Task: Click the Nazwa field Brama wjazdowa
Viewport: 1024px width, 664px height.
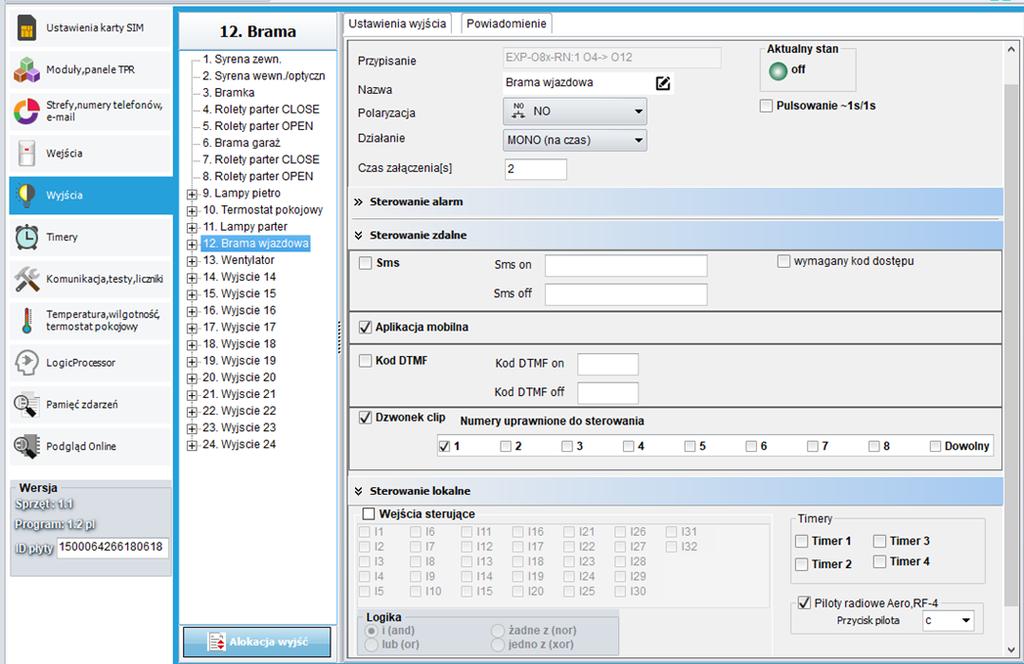Action: [577, 83]
